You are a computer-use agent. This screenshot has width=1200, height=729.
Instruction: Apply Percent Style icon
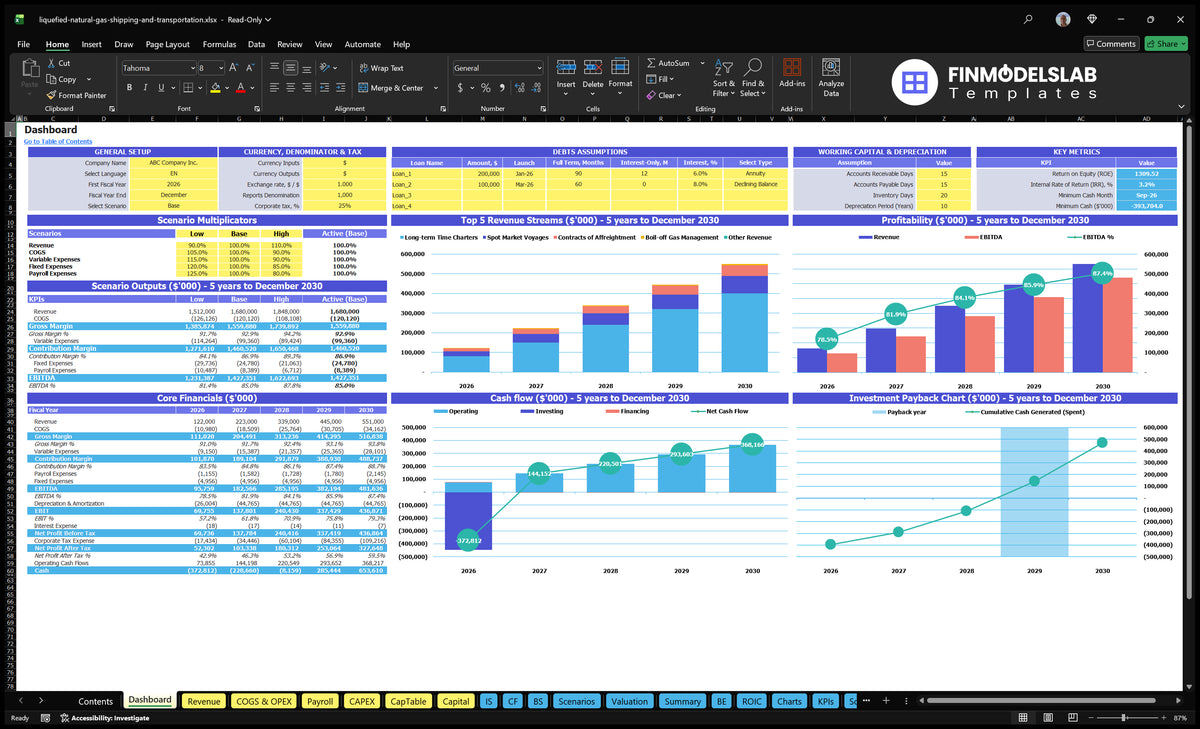pyautogui.click(x=484, y=88)
